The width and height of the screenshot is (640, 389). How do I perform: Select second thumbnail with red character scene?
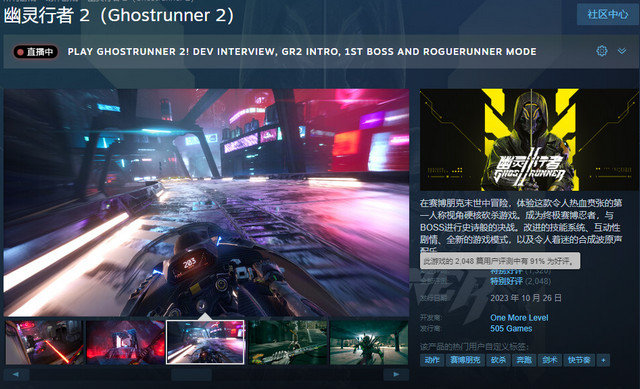pyautogui.click(x=125, y=342)
